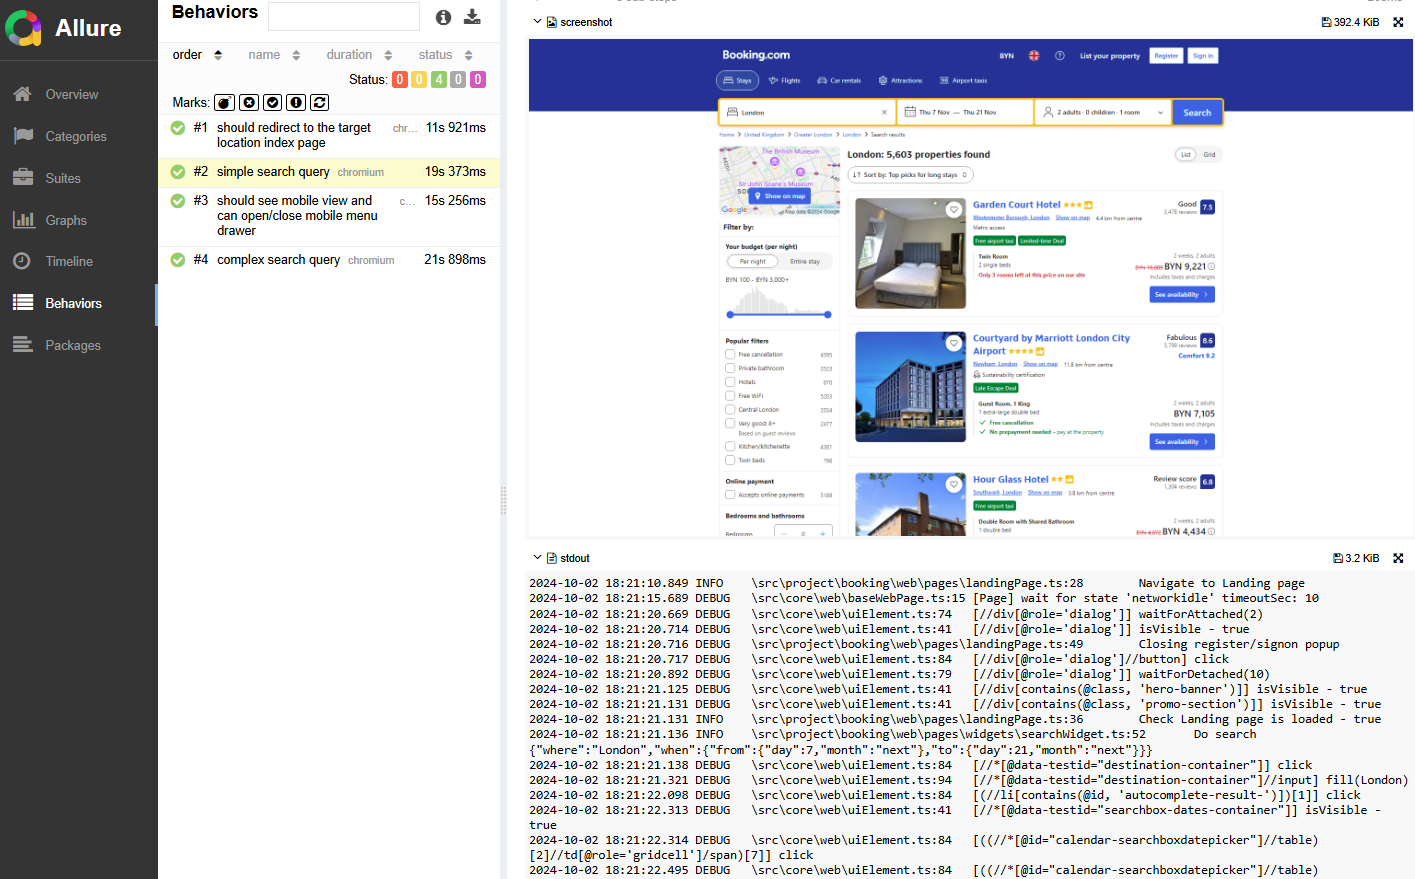
Task: Toggle the new failed X mark filter
Action: coord(249,102)
